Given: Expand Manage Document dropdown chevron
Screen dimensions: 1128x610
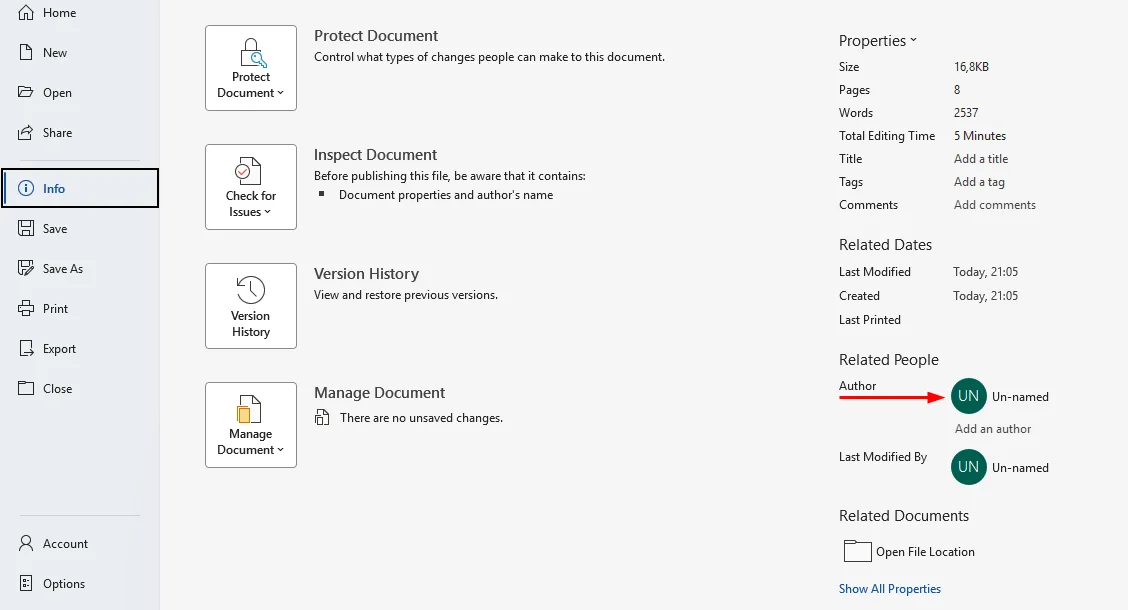Looking at the screenshot, I should coord(281,450).
